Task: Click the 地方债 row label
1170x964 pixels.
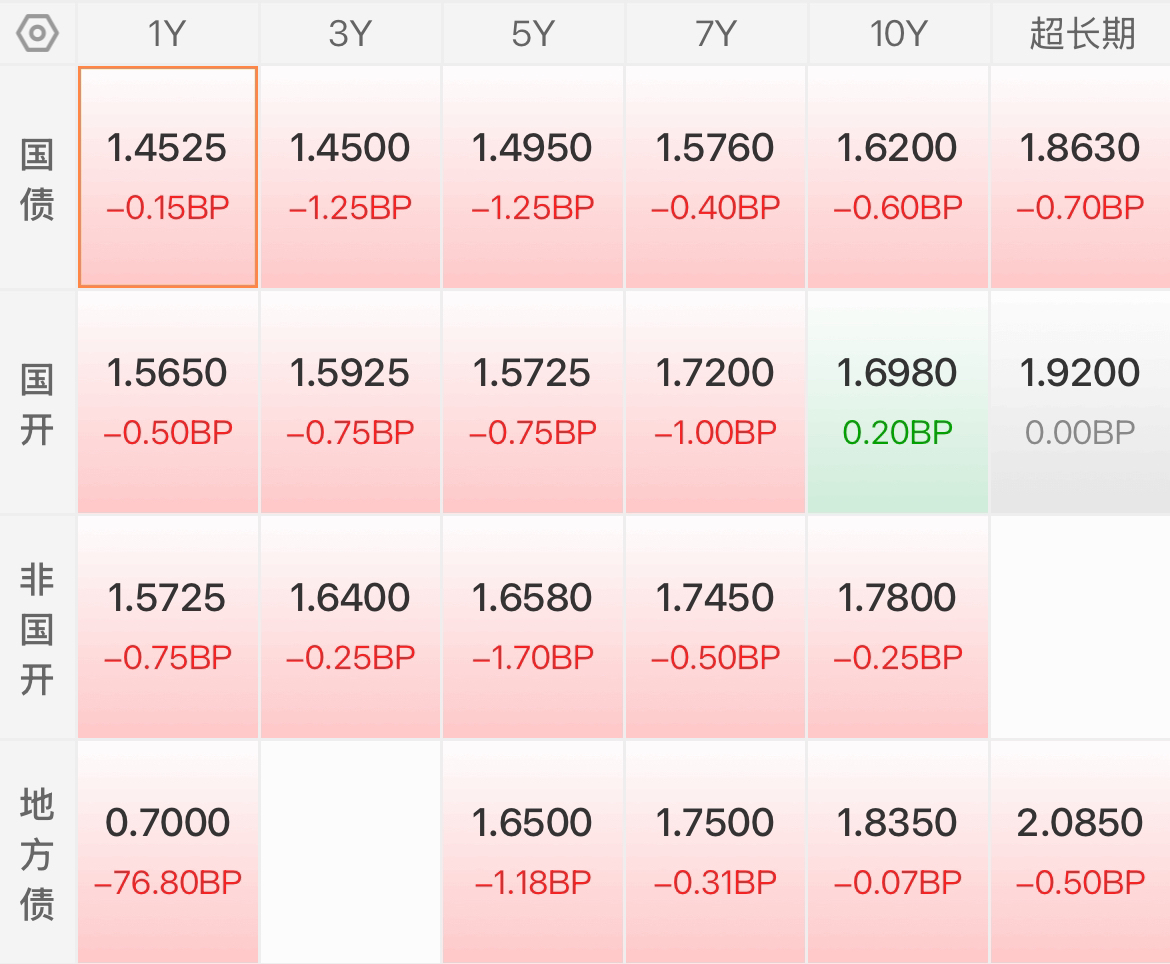Action: [37, 853]
